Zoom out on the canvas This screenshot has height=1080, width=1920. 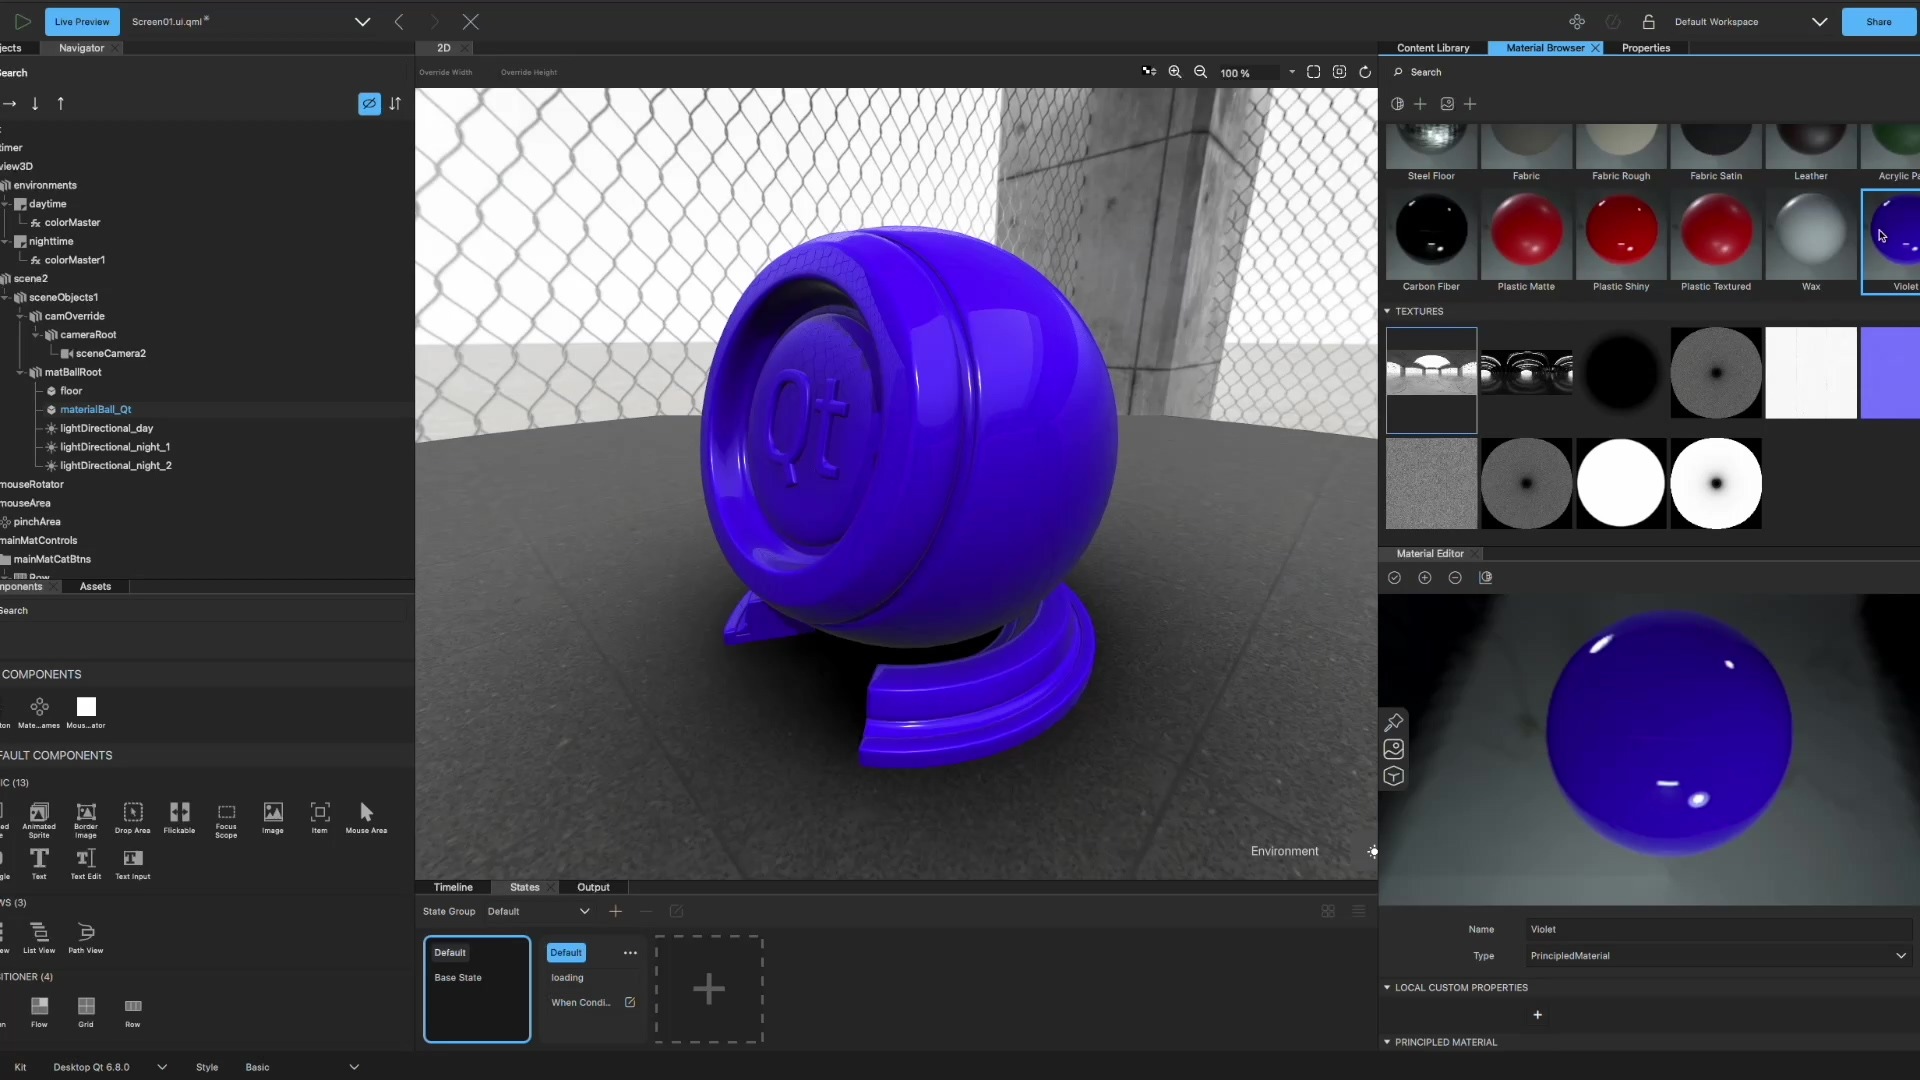[1201, 72]
